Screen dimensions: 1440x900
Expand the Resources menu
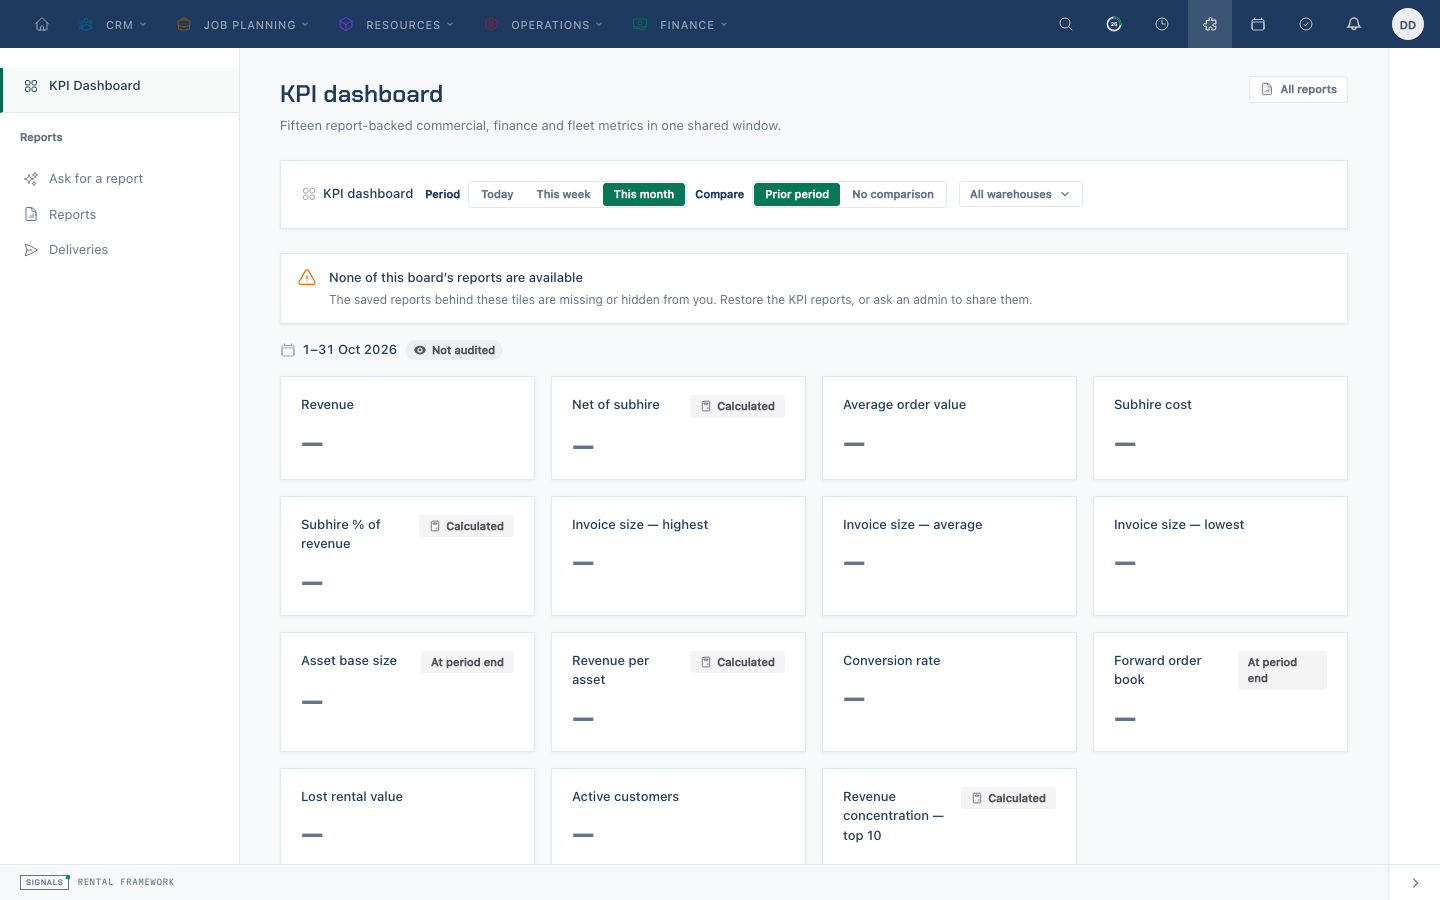pyautogui.click(x=396, y=24)
